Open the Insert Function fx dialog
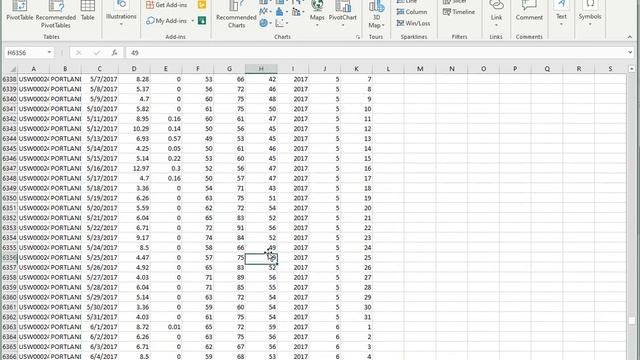 click(114, 53)
